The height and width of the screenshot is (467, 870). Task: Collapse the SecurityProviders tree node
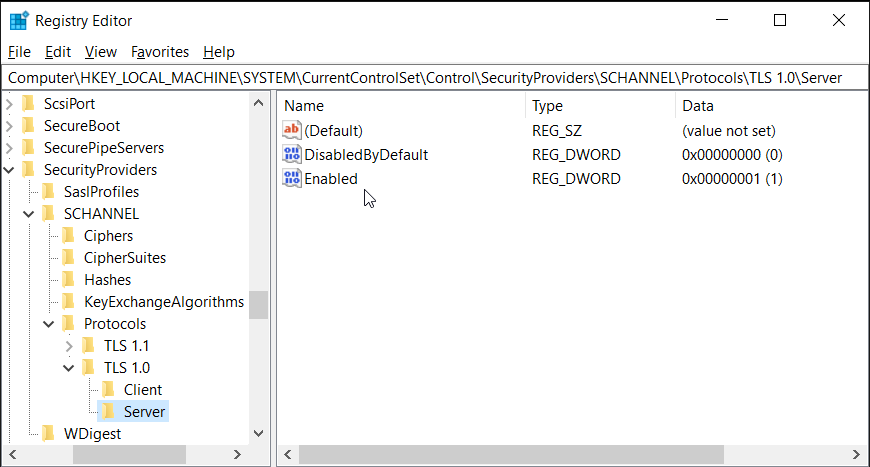pyautogui.click(x=9, y=170)
